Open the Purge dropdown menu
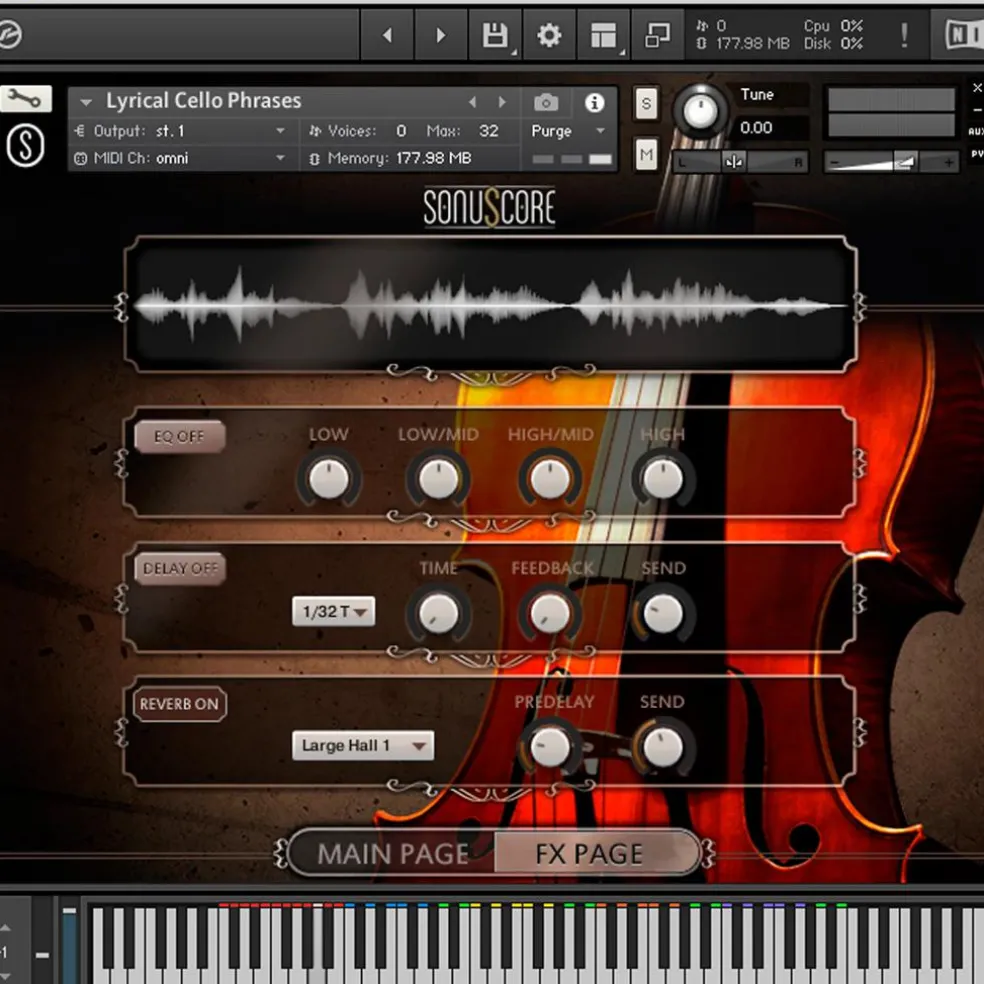984x984 pixels. click(x=569, y=131)
